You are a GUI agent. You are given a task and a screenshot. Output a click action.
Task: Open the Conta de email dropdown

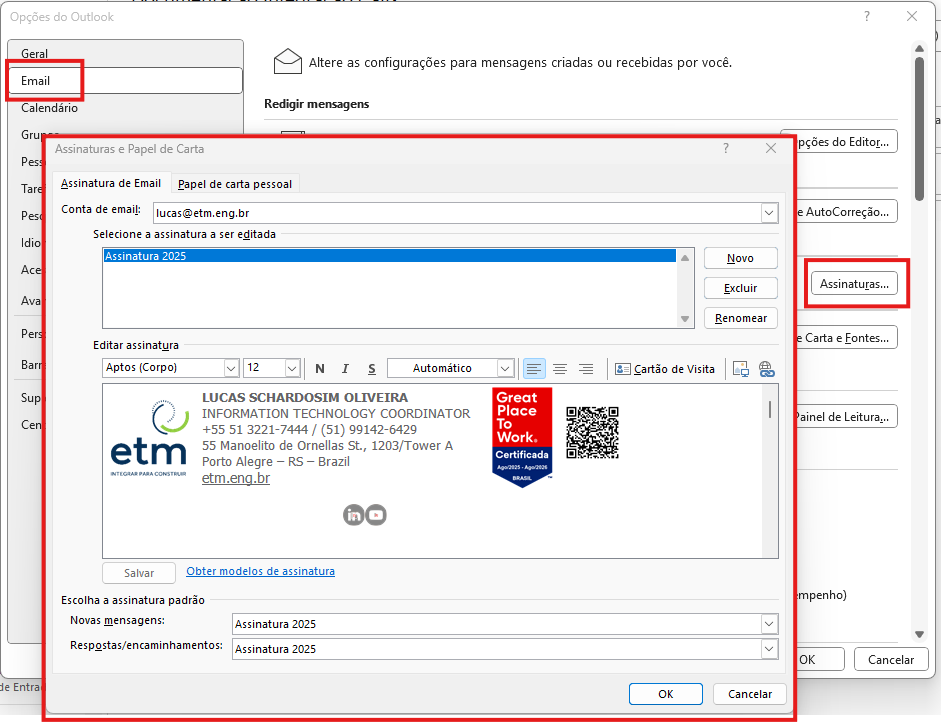click(x=768, y=213)
